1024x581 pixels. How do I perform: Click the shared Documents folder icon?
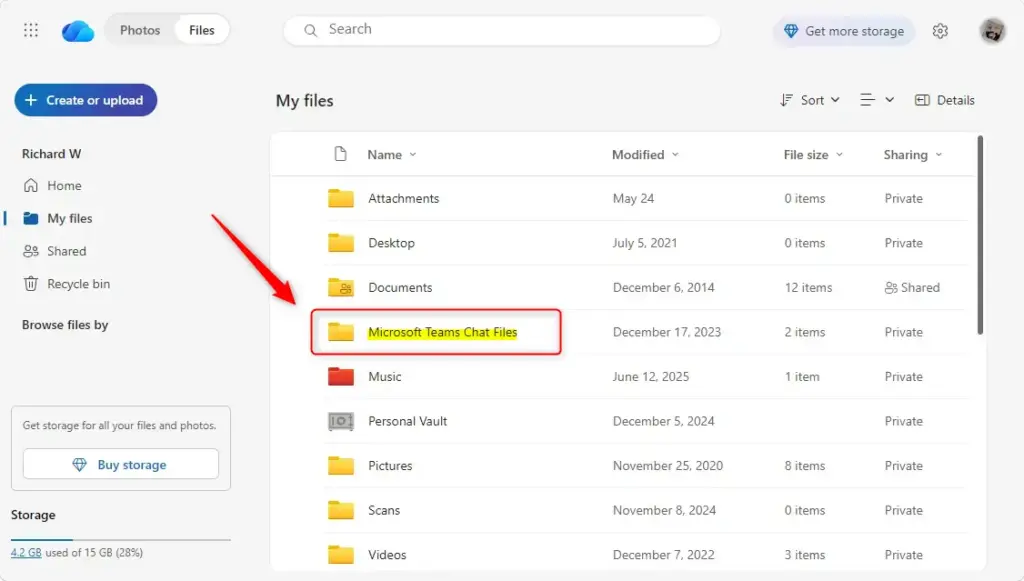[341, 287]
